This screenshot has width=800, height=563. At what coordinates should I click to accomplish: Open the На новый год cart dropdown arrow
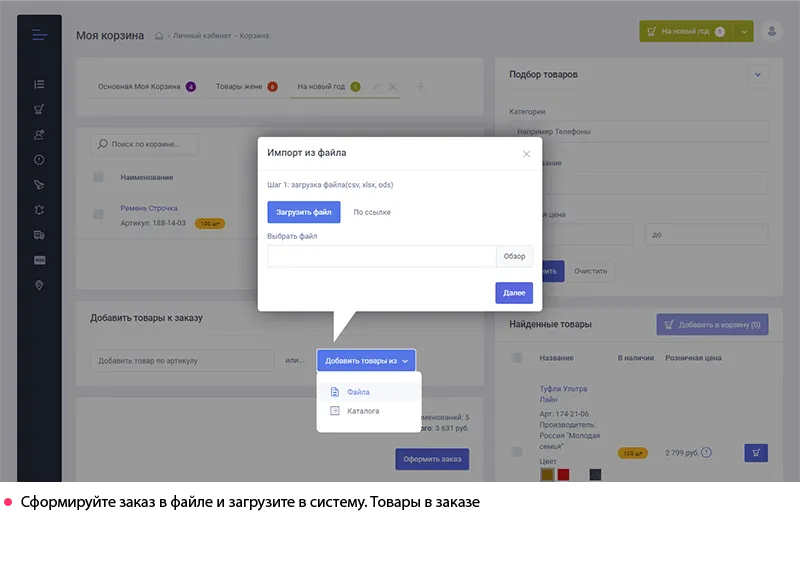[x=745, y=31]
